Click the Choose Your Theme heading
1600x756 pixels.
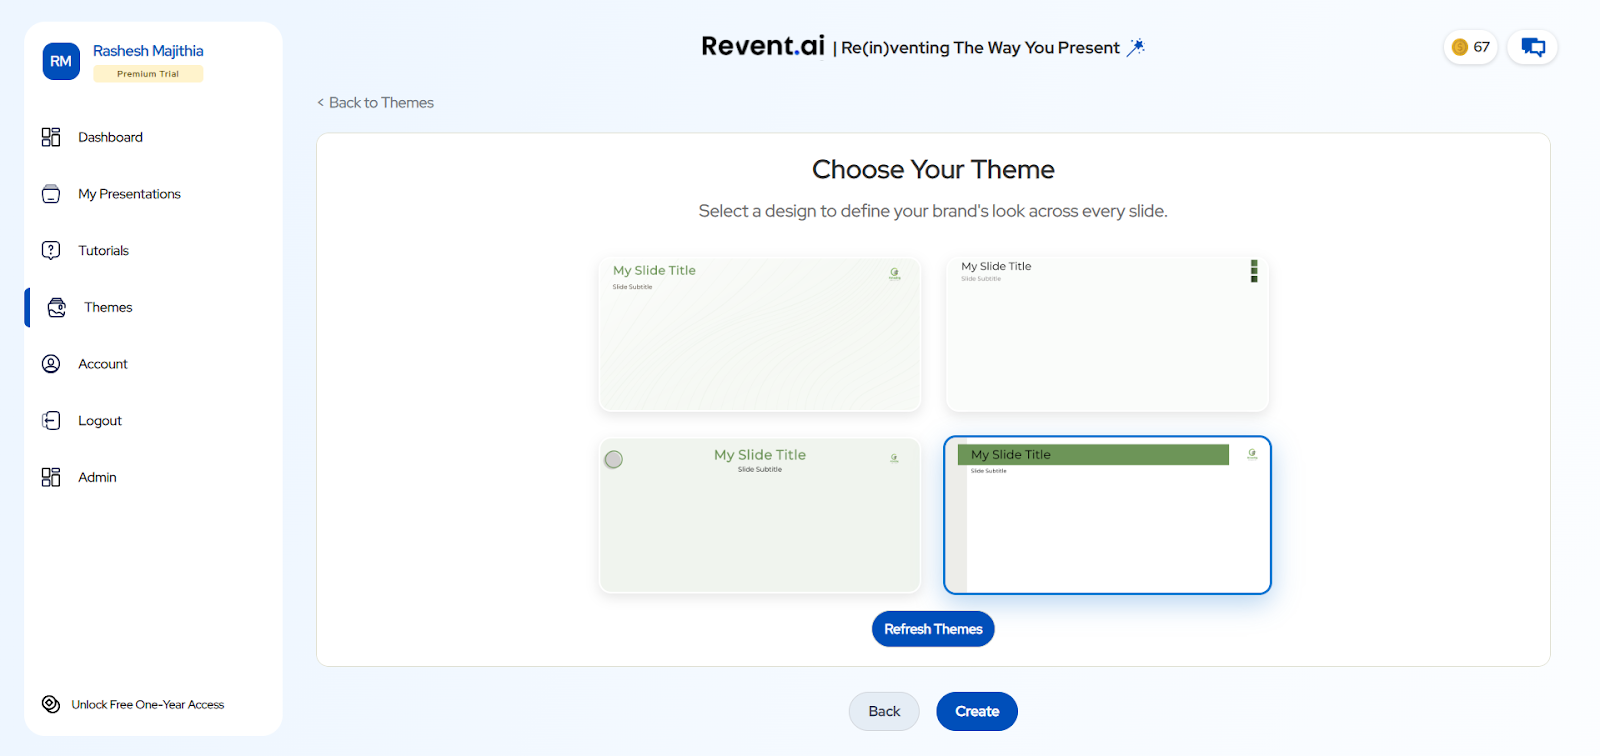click(933, 169)
